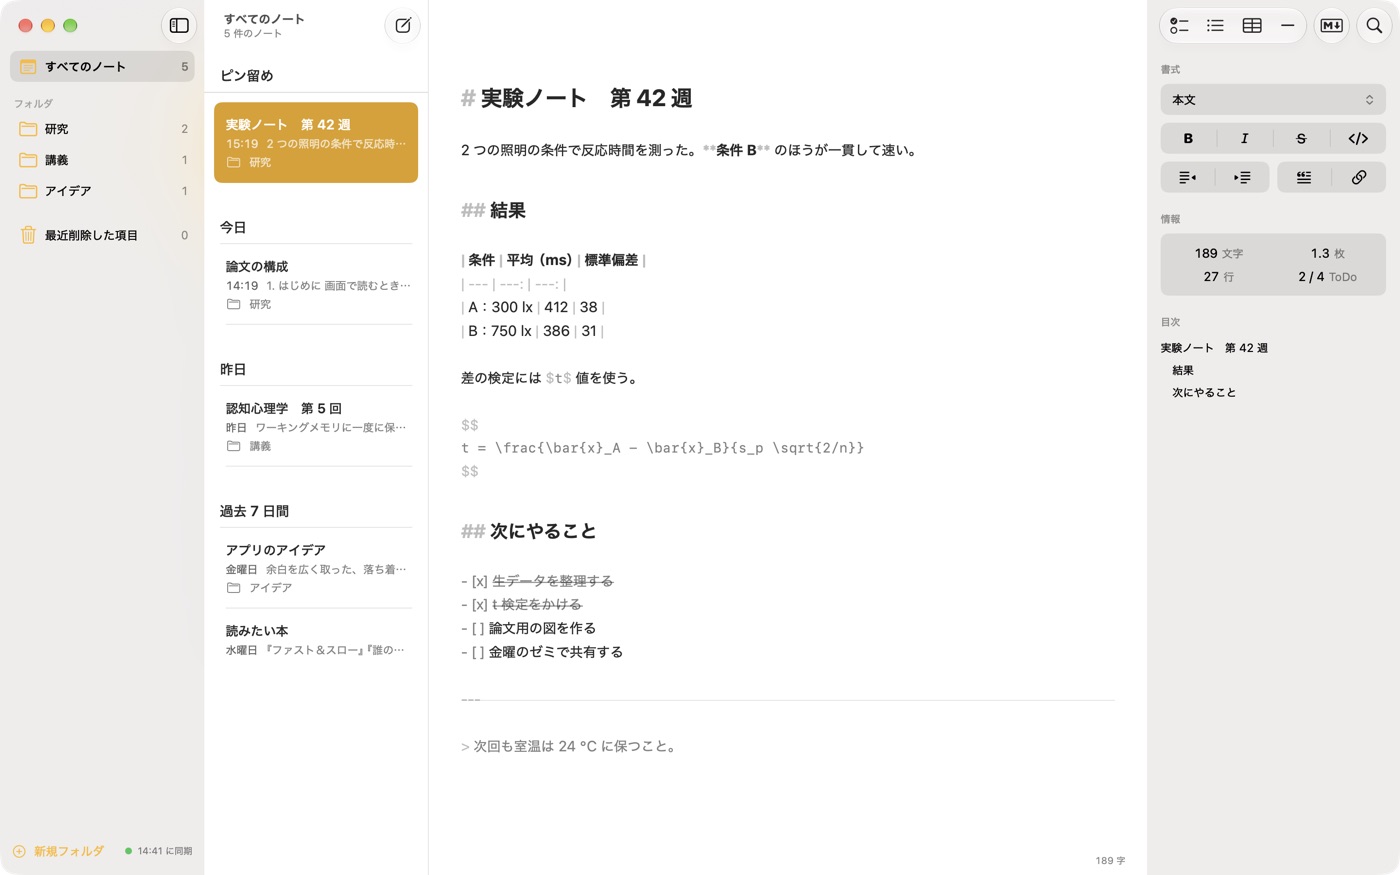This screenshot has height=875, width=1400.
Task: Toggle Markdown view with the M↓ button
Action: click(1331, 26)
